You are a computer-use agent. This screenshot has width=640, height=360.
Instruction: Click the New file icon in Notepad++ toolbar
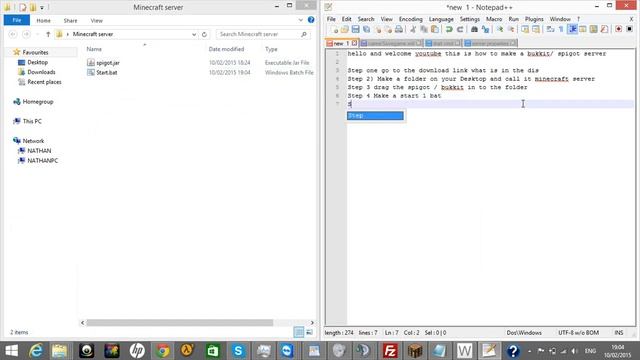335,29
